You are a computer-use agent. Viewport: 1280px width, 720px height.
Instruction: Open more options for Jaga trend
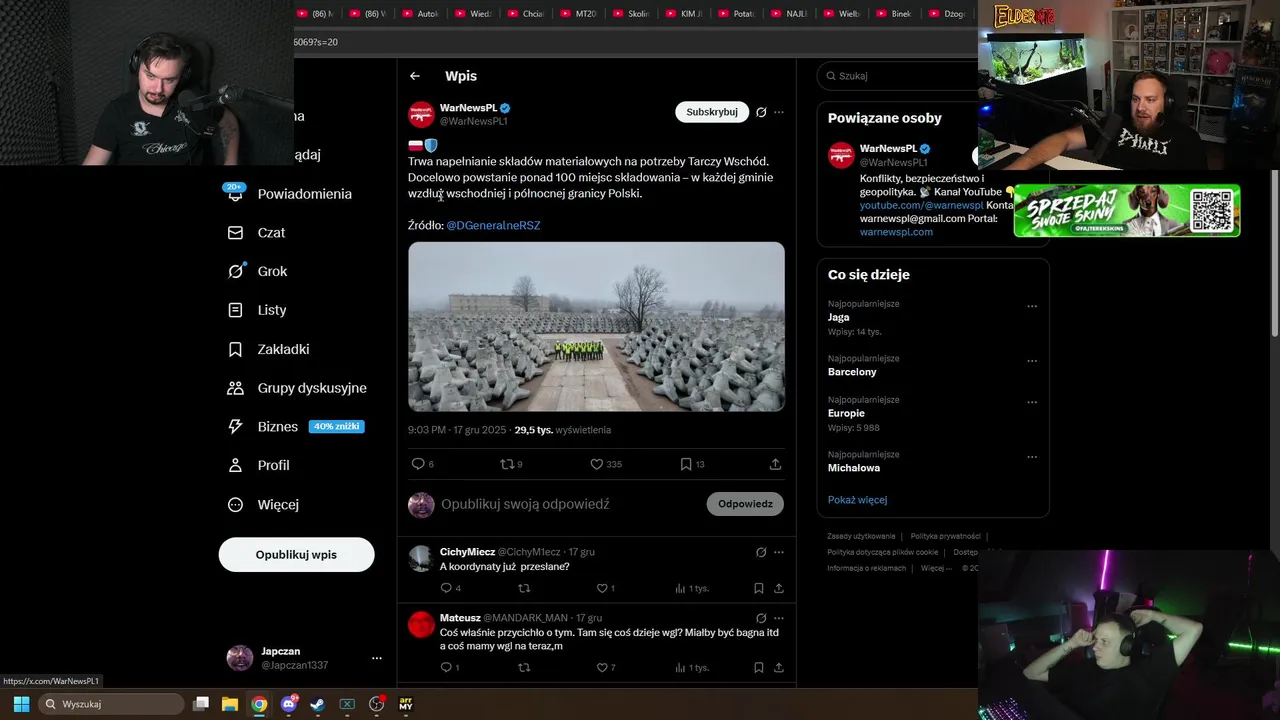click(x=1032, y=307)
